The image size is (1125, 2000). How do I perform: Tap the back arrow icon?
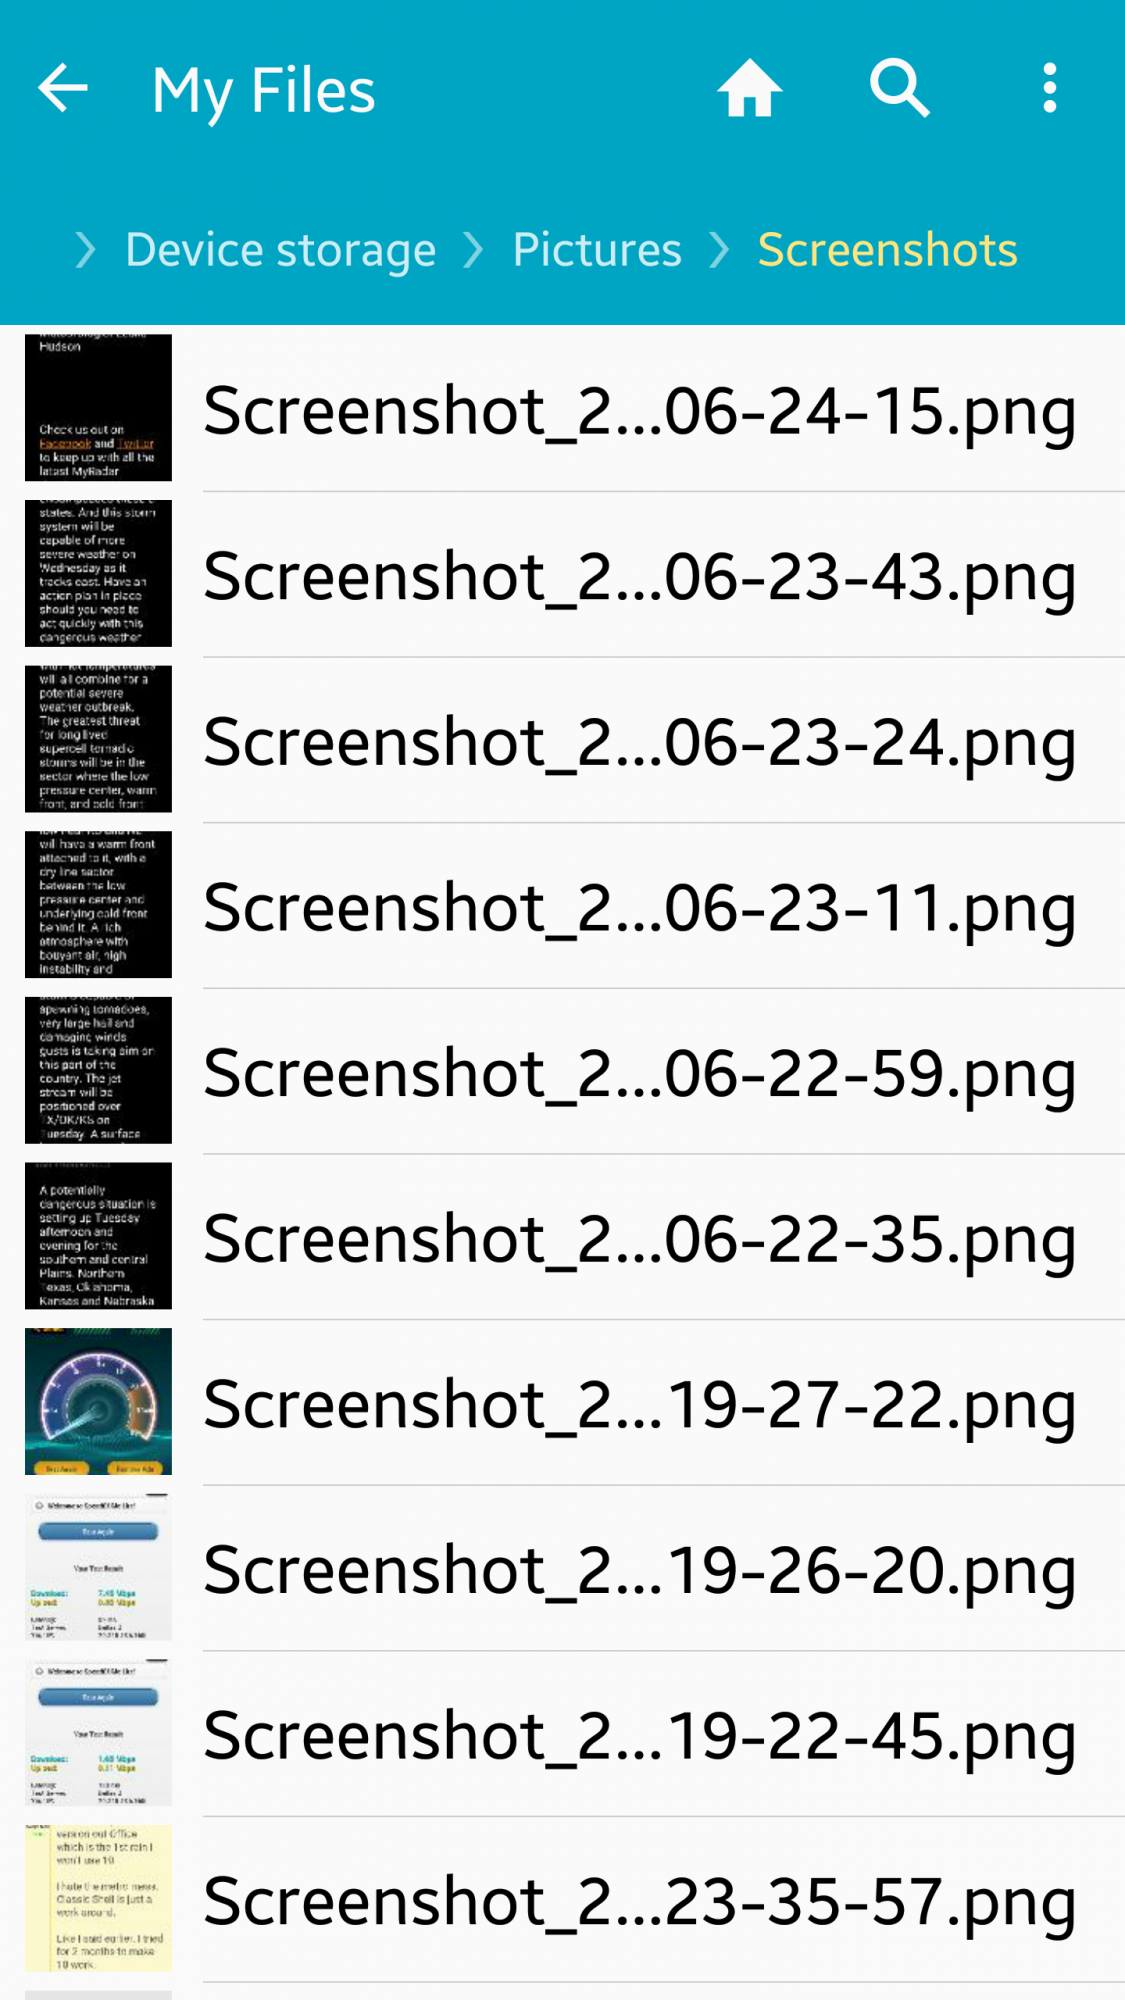click(63, 89)
